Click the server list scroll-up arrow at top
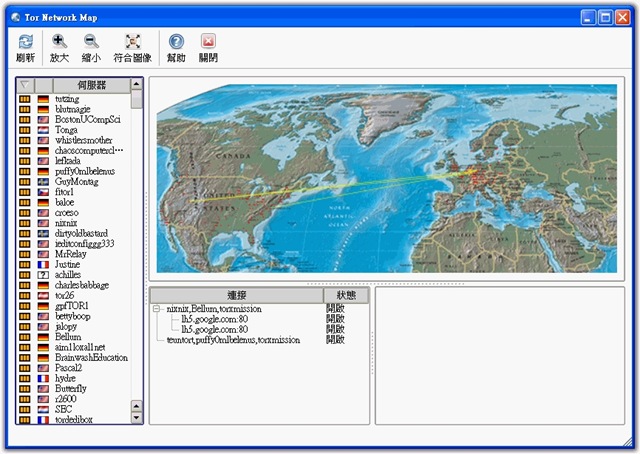Image resolution: width=640 pixels, height=454 pixels. point(137,84)
